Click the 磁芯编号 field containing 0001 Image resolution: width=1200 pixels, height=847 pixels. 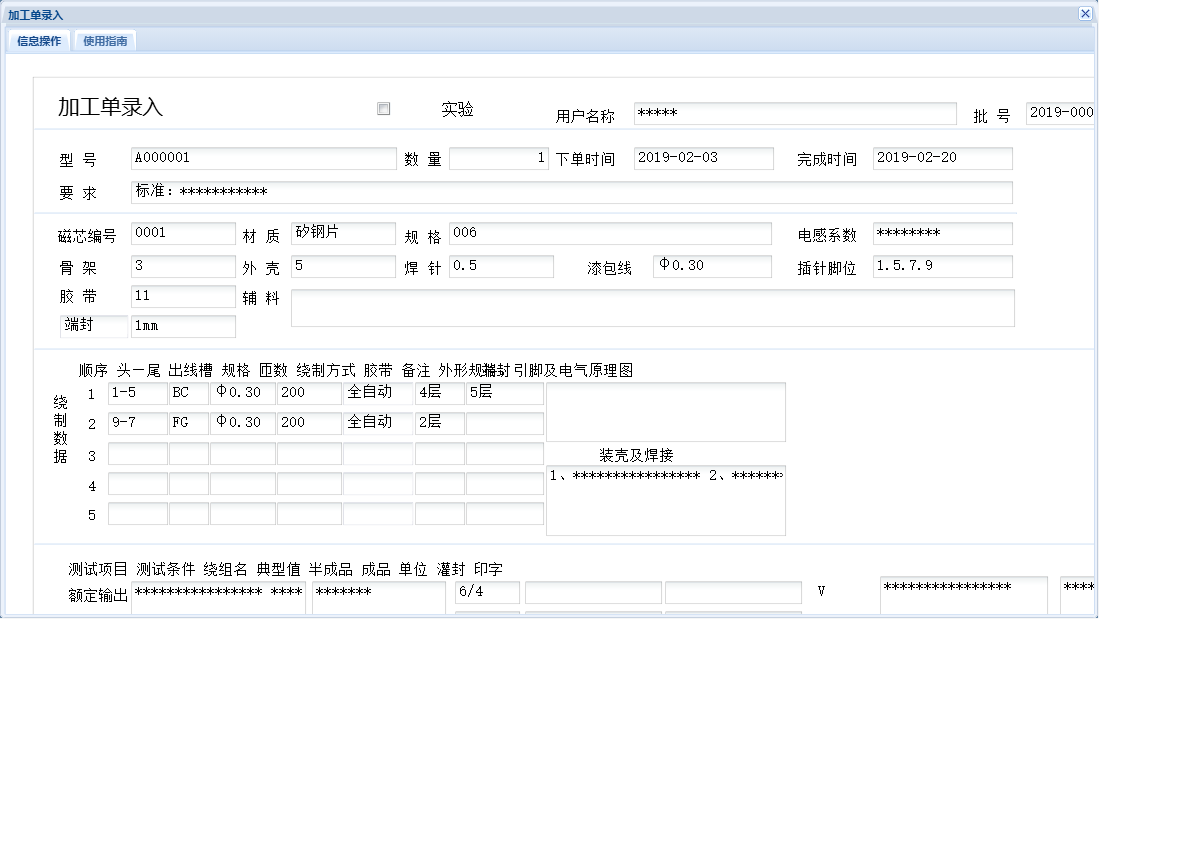point(183,233)
